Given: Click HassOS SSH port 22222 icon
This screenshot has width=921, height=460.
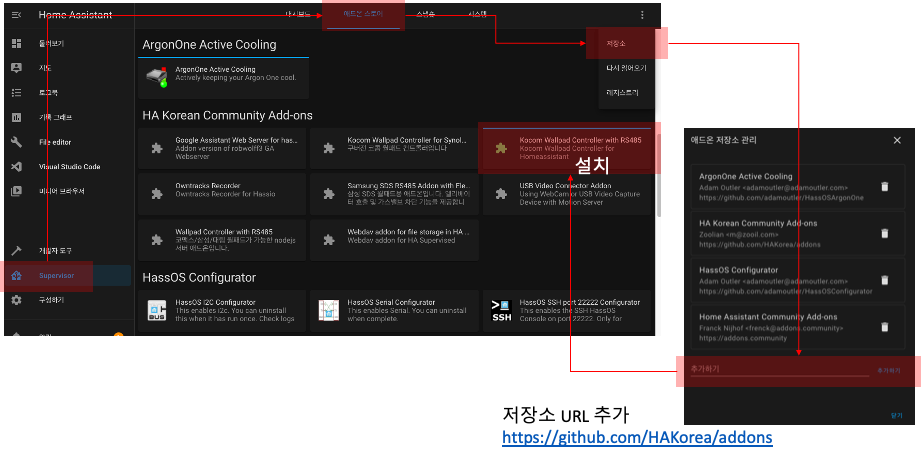Looking at the screenshot, I should 501,311.
